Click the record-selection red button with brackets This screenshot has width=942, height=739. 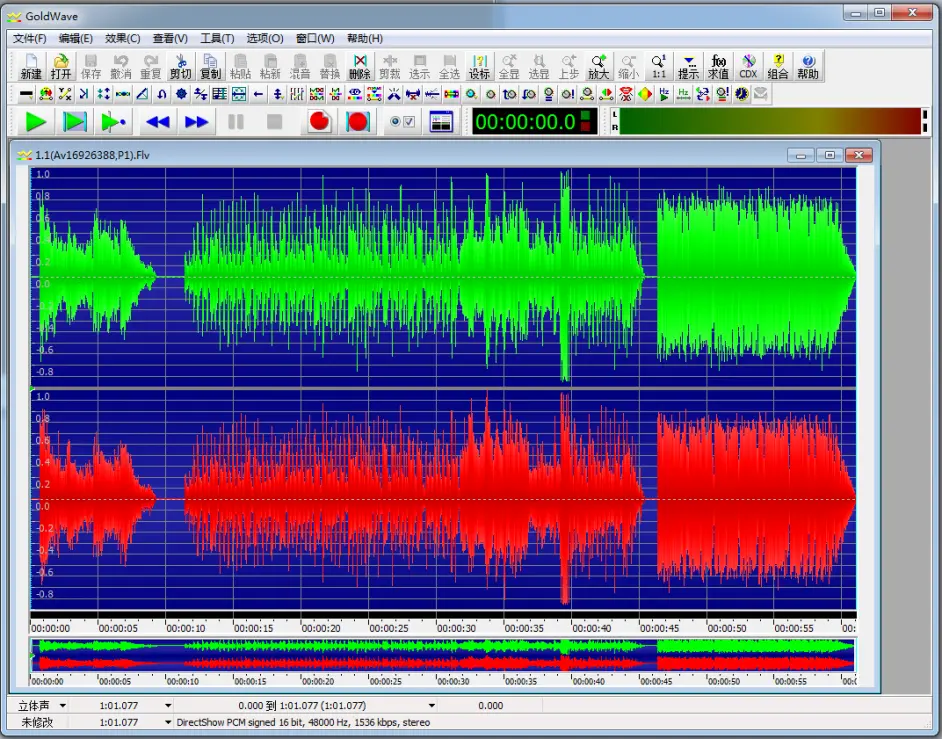[x=357, y=122]
